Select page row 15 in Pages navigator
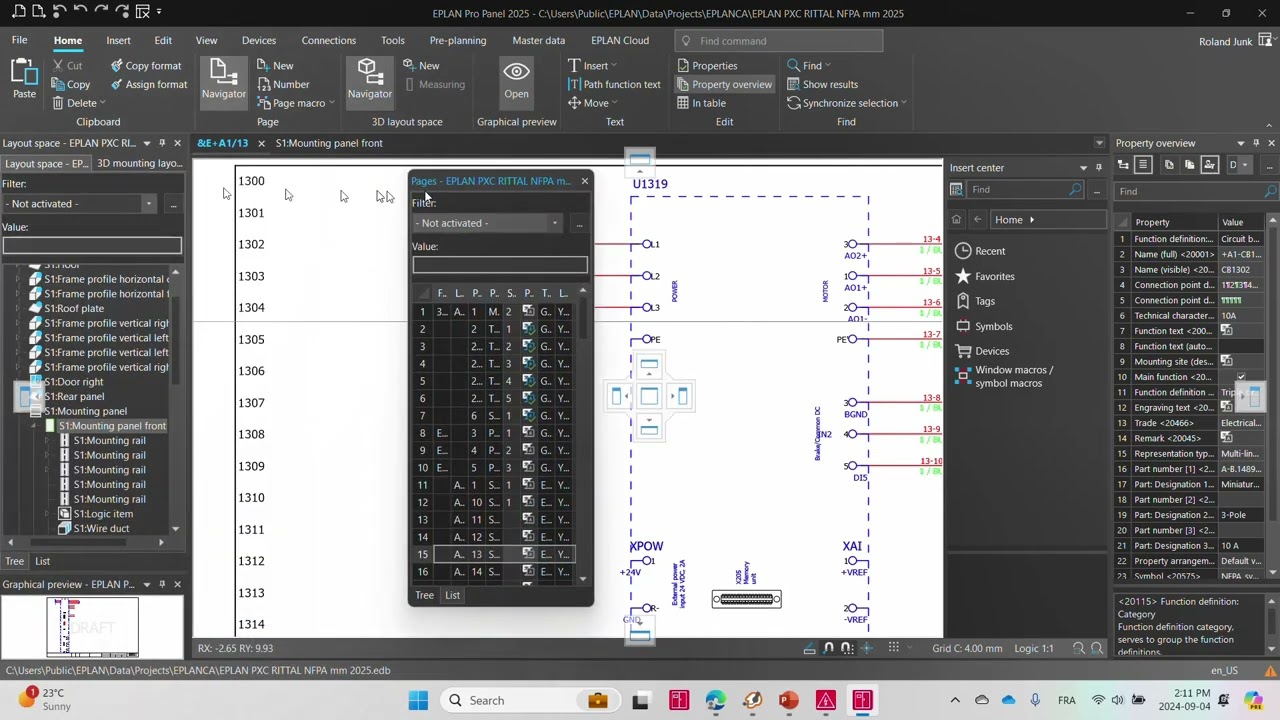 [495, 554]
